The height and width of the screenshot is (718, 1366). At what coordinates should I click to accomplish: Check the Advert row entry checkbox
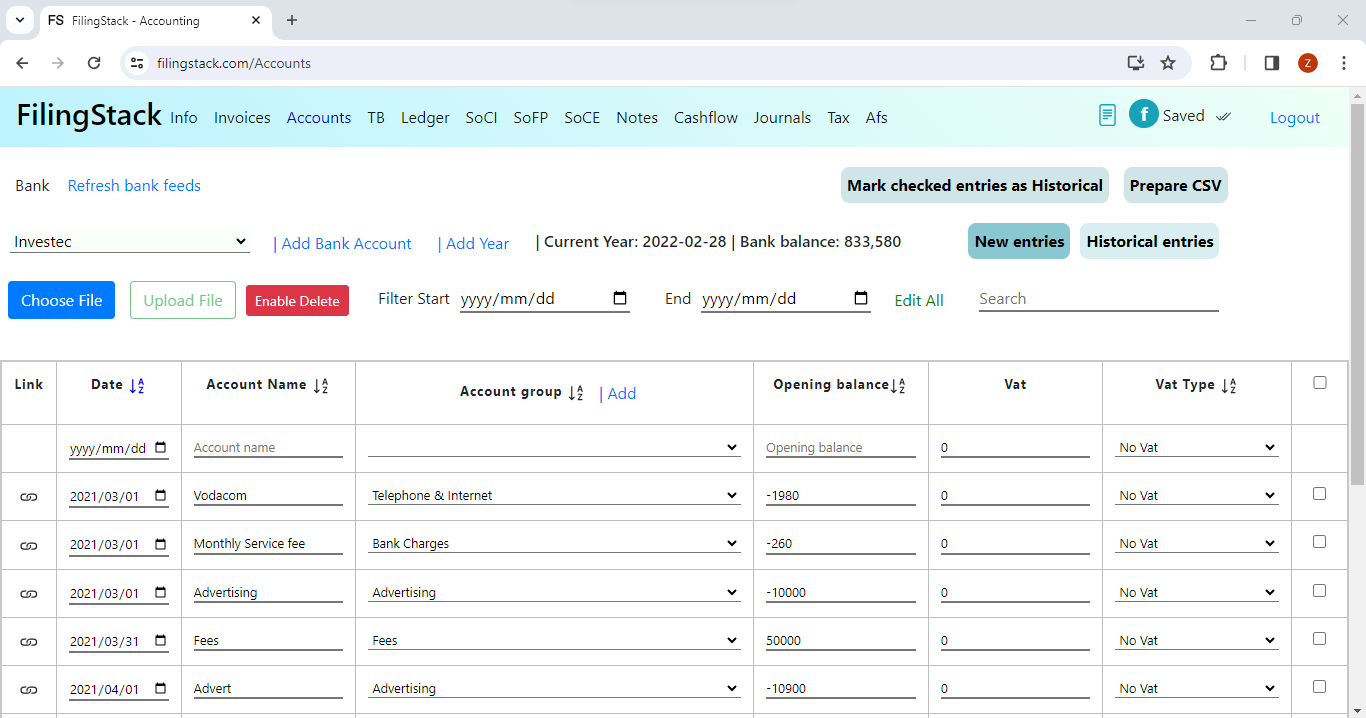(x=1319, y=688)
